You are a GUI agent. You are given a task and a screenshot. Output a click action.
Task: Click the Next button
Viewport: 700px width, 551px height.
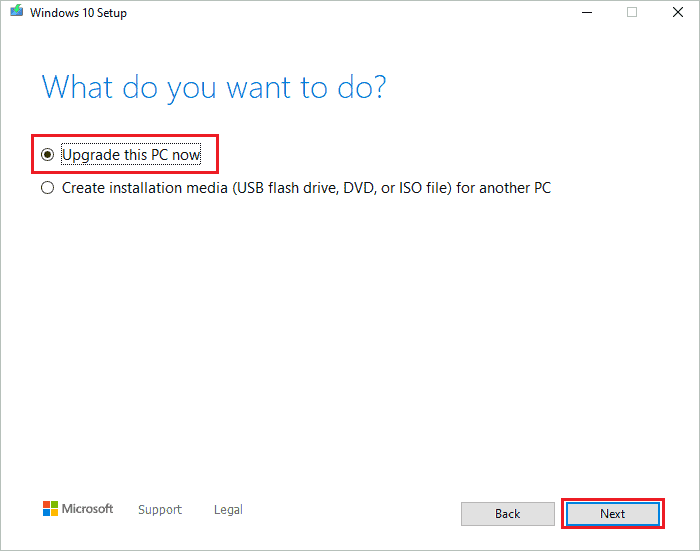pos(612,513)
